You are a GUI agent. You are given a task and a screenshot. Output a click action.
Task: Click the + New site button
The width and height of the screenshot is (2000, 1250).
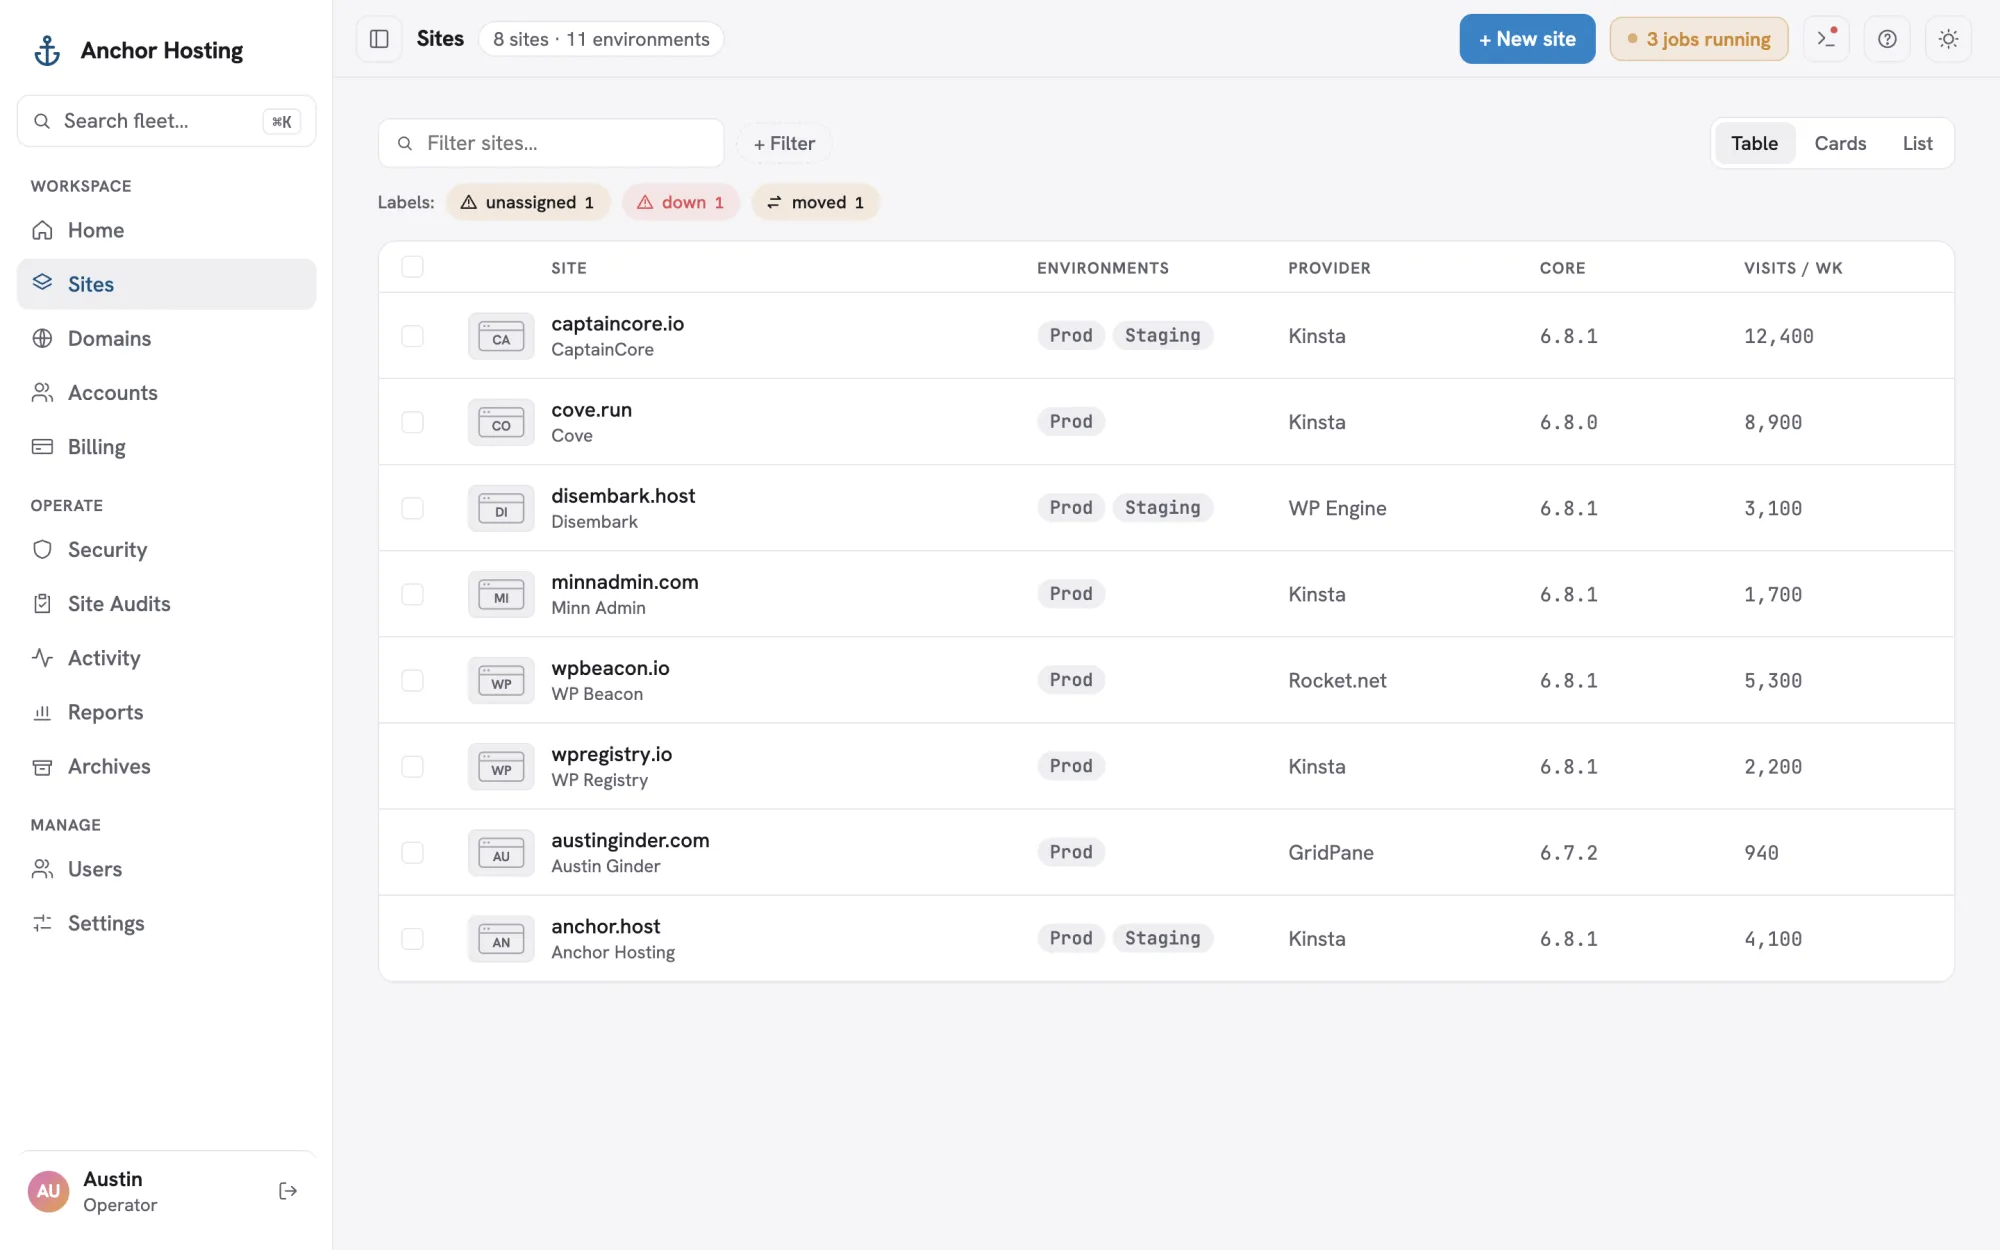[1527, 39]
